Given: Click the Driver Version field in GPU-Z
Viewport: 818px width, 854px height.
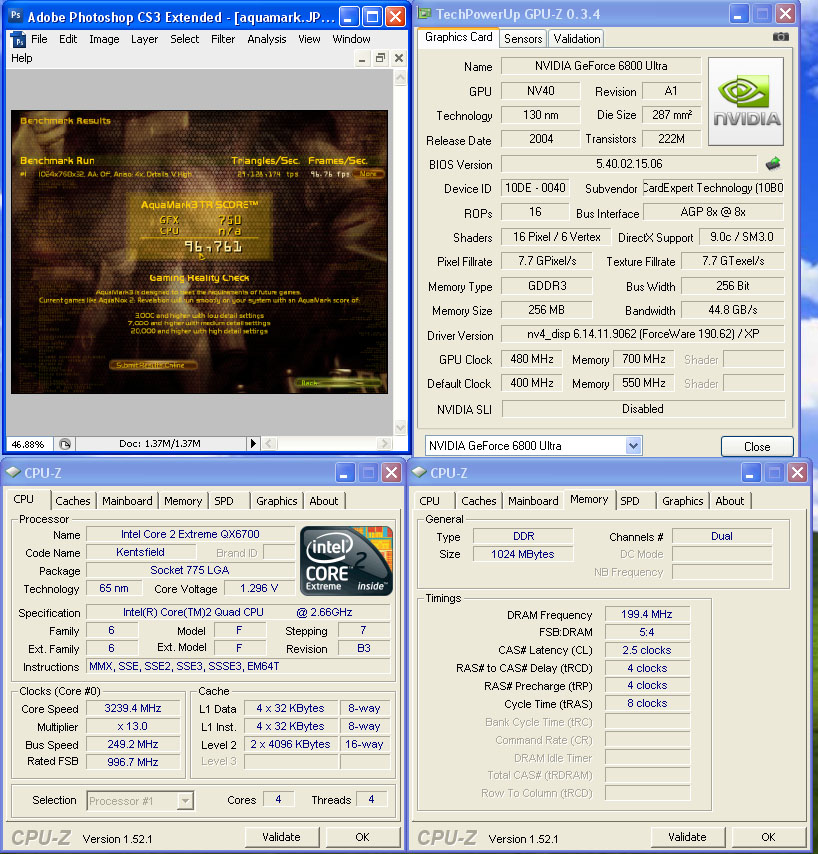Looking at the screenshot, I should click(643, 334).
